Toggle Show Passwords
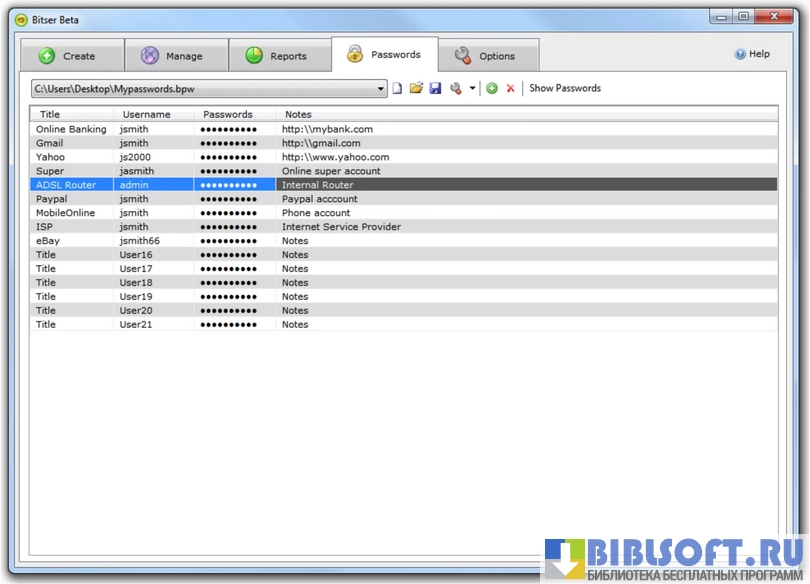Screen dimensions: 810x584 (x=565, y=89)
